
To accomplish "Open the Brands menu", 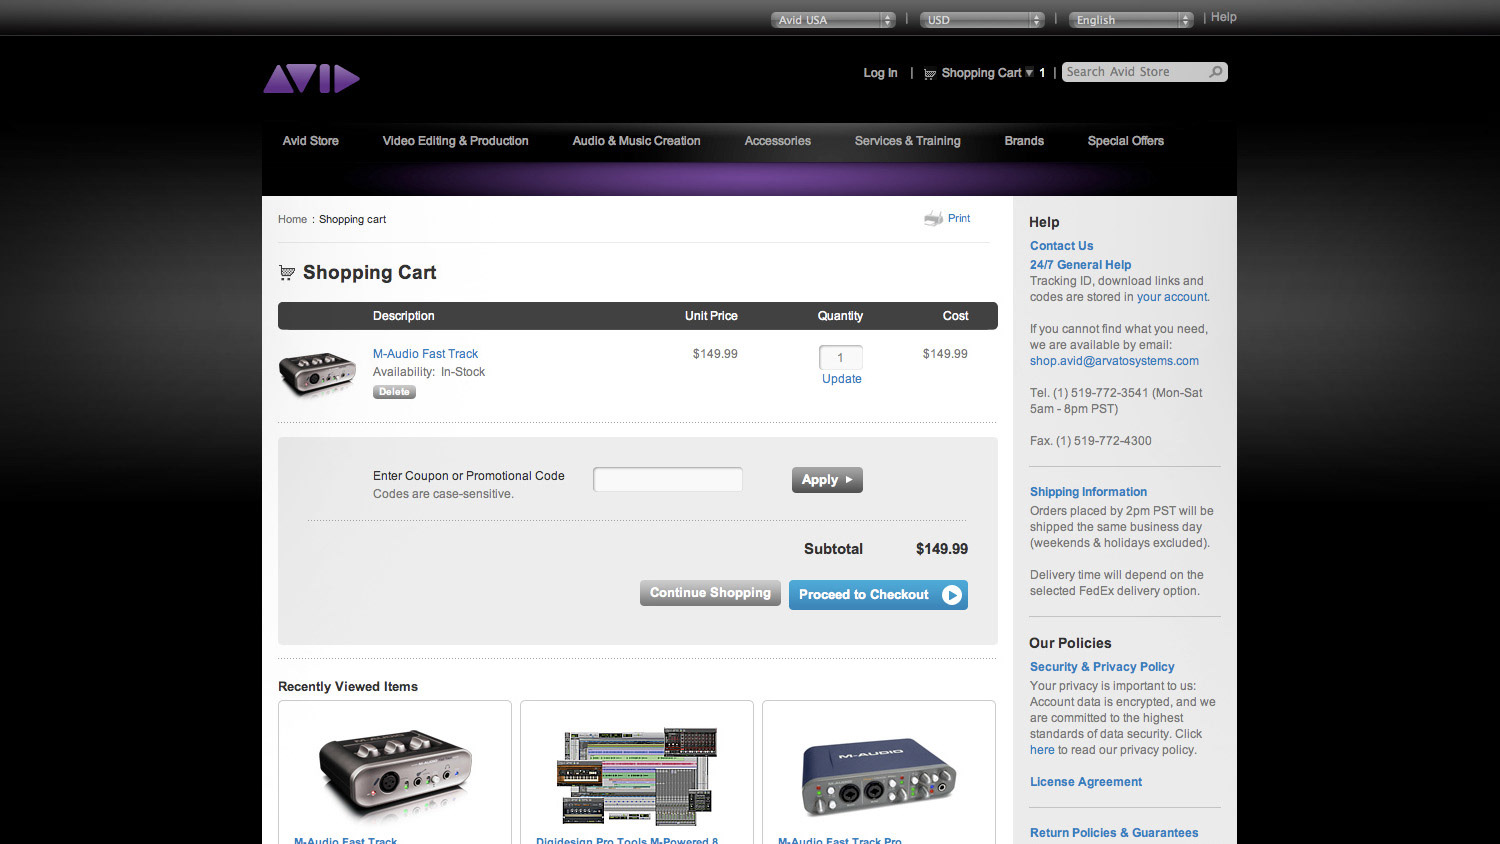I will (x=1024, y=141).
